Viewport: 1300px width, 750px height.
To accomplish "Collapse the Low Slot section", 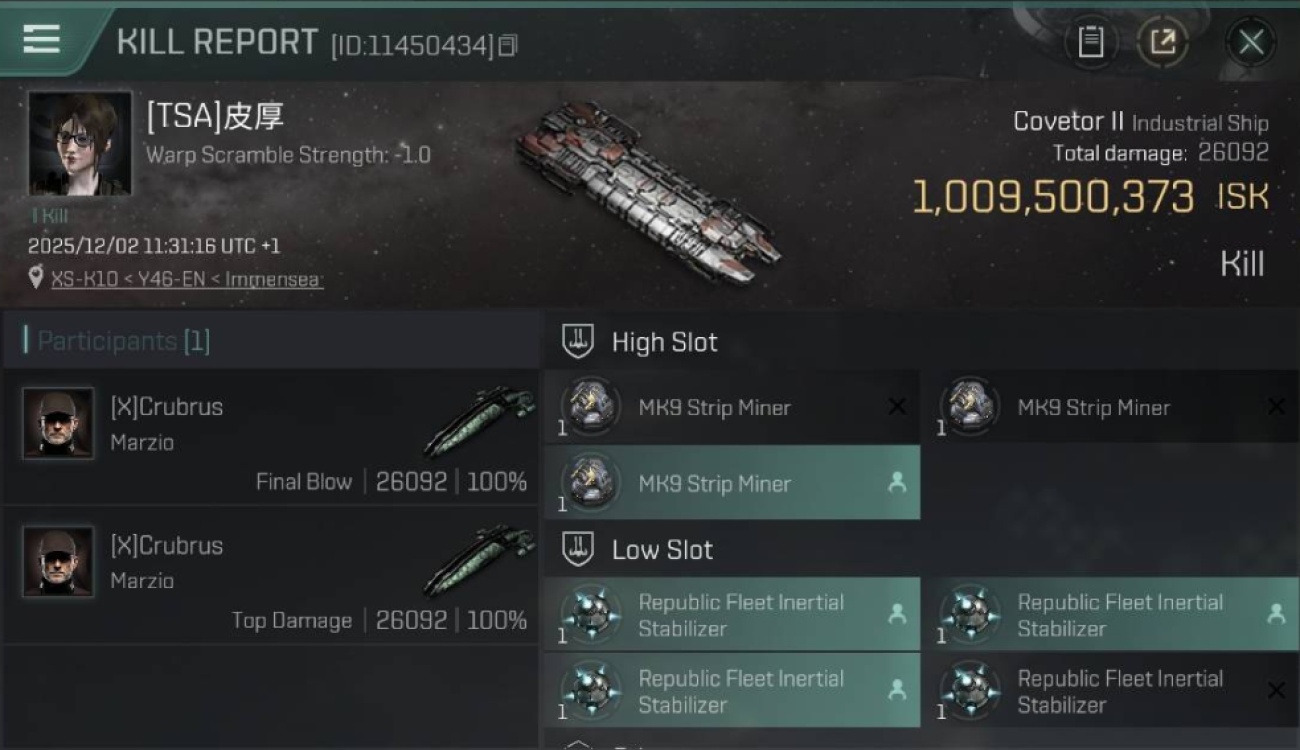I will click(x=578, y=549).
